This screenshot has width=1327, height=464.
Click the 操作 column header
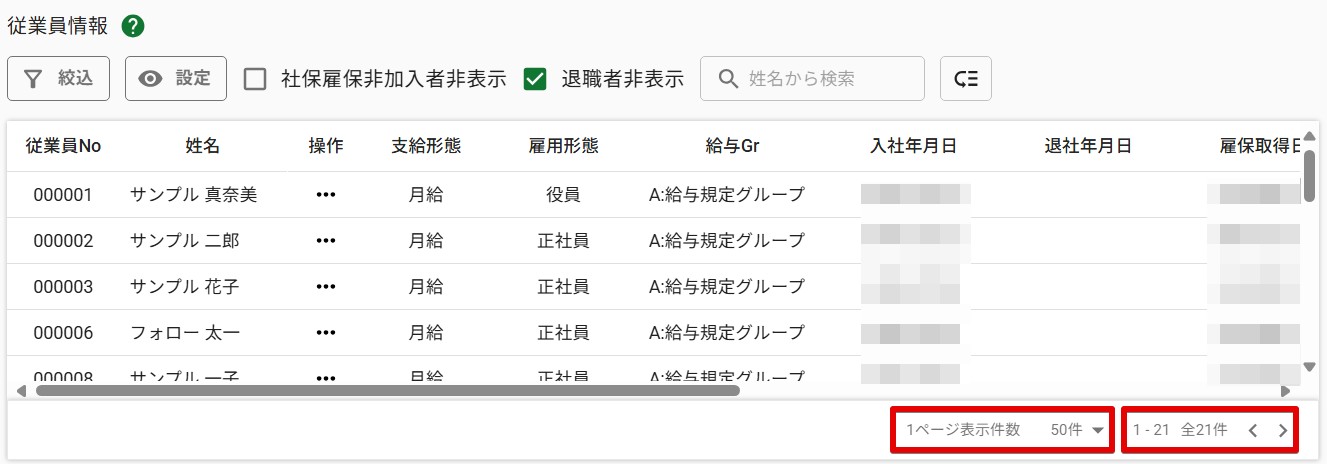coord(326,146)
